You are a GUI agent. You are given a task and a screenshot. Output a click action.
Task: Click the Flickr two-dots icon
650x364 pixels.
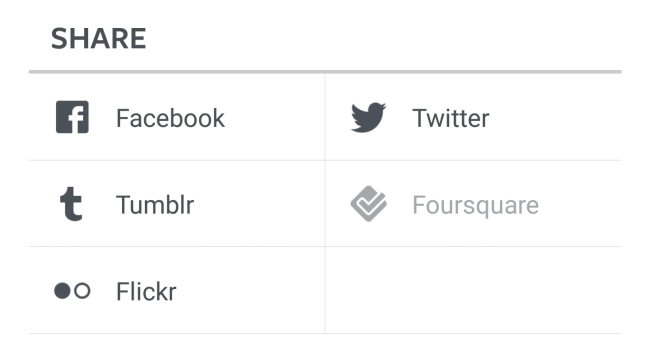(72, 291)
